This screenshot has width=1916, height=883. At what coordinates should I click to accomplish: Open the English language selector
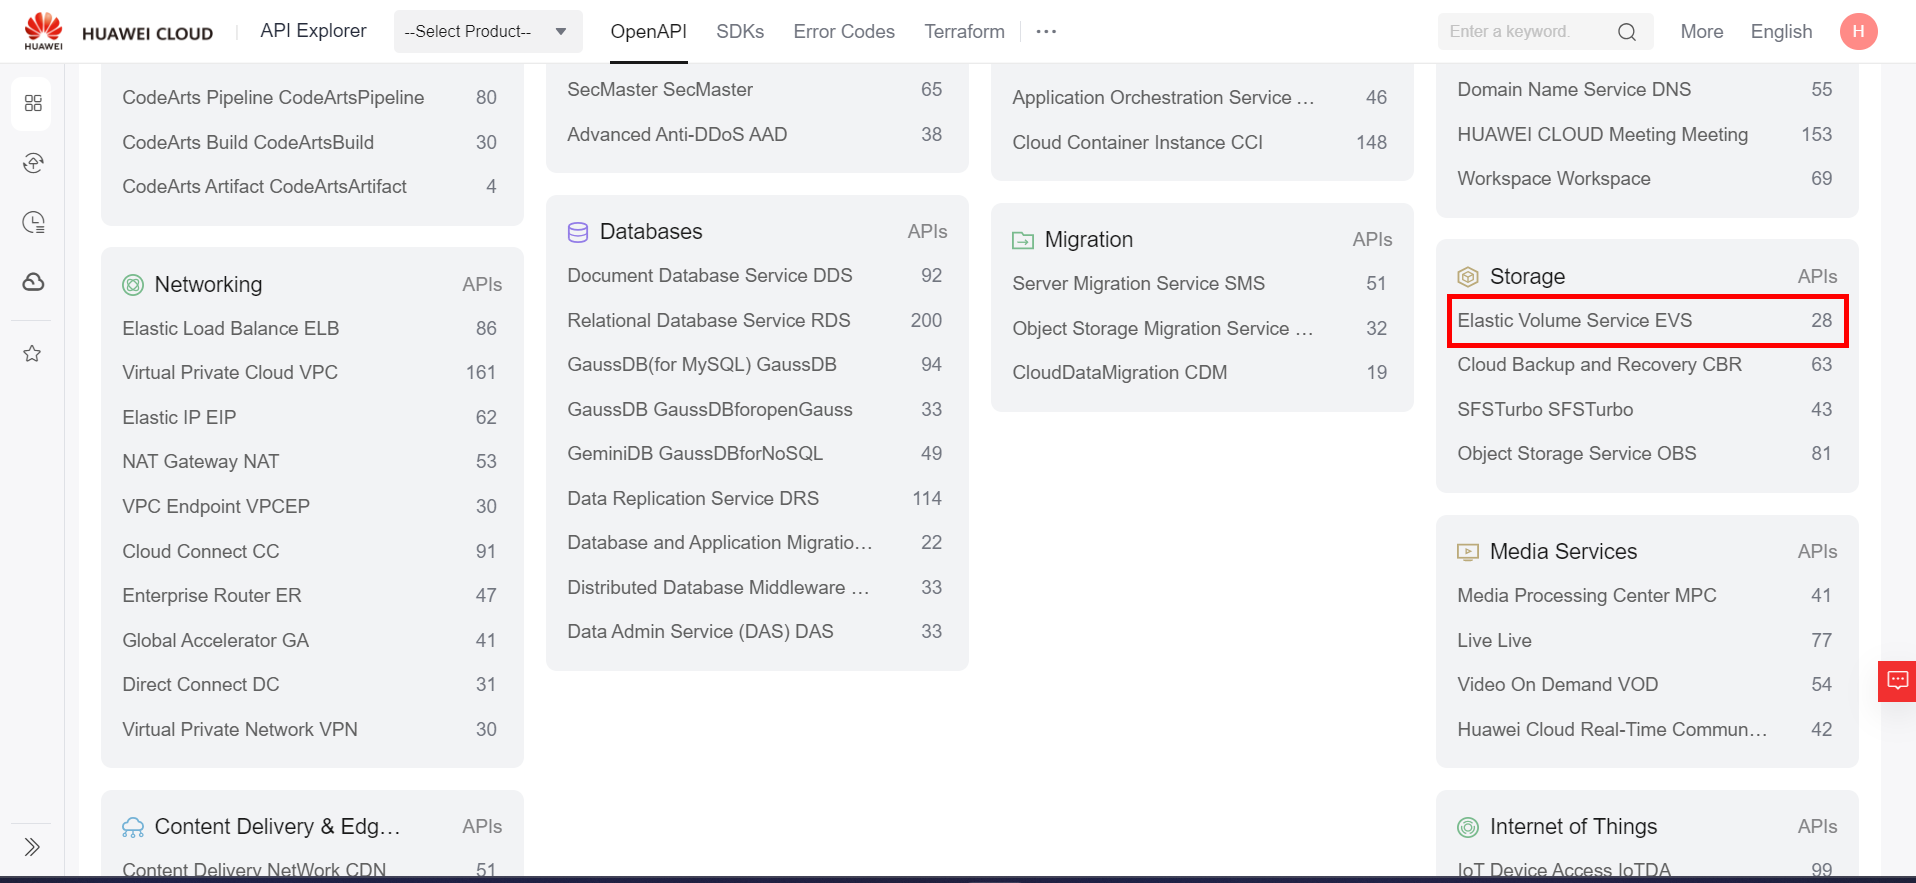(1781, 32)
